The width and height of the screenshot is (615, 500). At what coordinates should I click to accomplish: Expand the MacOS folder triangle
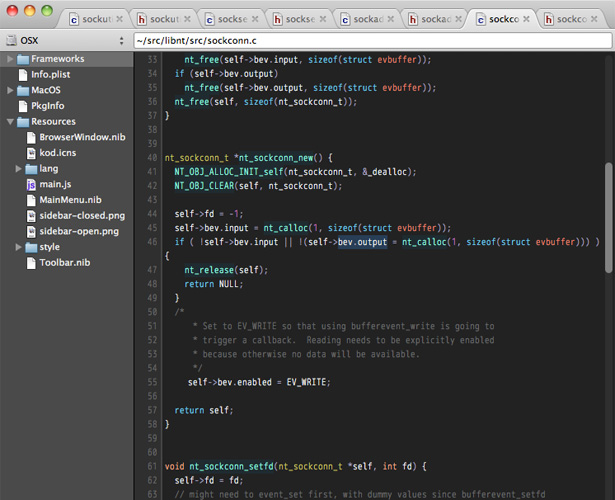[10, 90]
